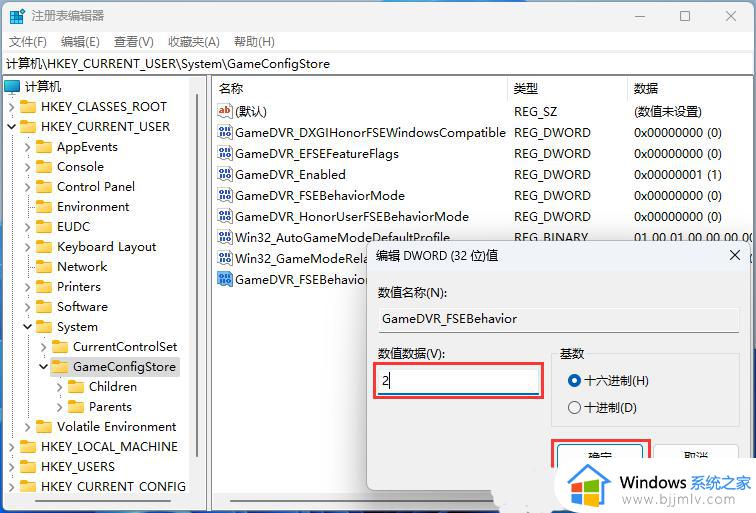The width and height of the screenshot is (756, 513).
Task: Select the System key label
Action: tap(77, 327)
